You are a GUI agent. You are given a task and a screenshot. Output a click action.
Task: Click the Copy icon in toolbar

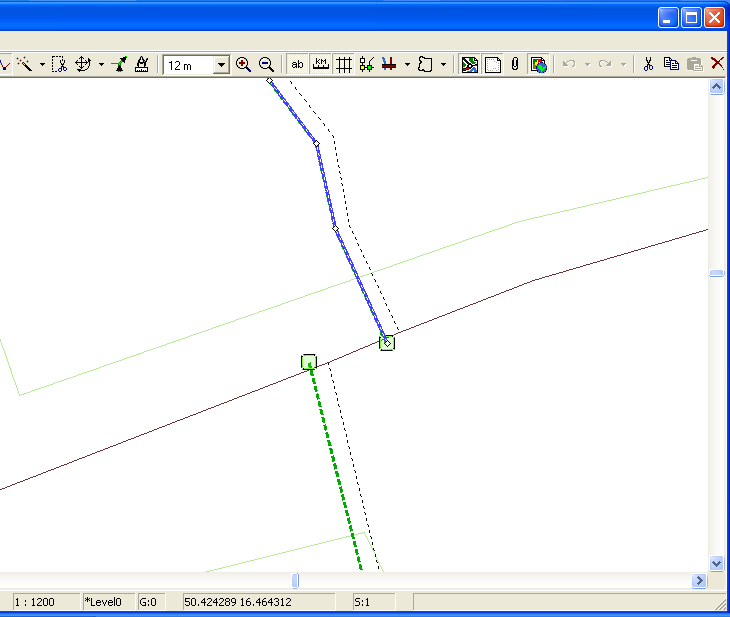(671, 64)
